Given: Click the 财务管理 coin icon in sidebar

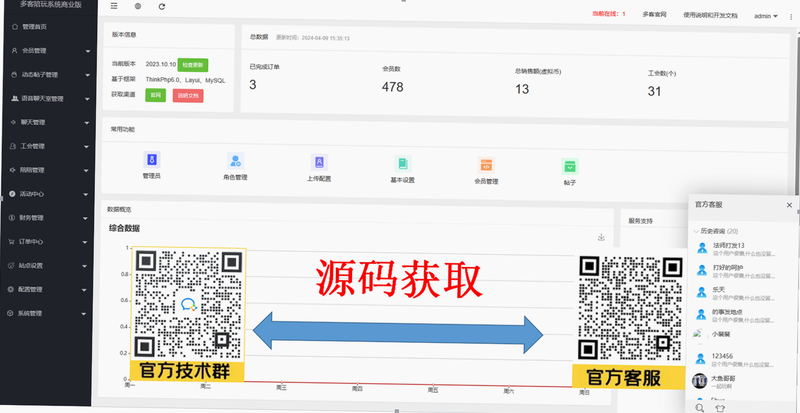Looking at the screenshot, I should 12,217.
